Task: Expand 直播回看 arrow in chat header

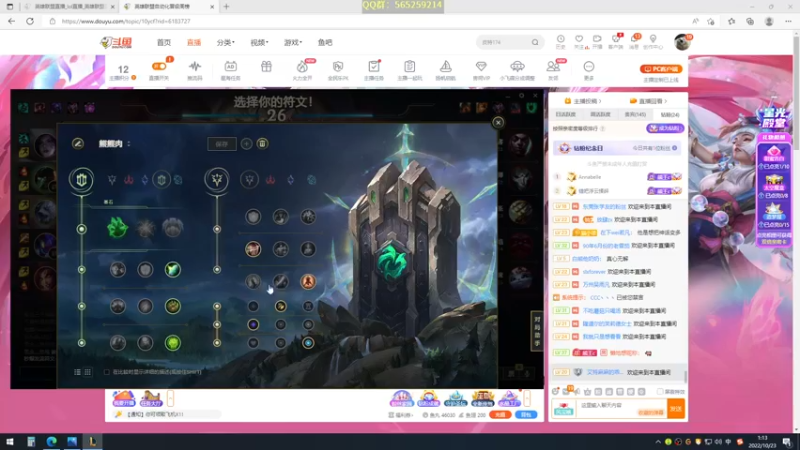Action: coord(665,101)
